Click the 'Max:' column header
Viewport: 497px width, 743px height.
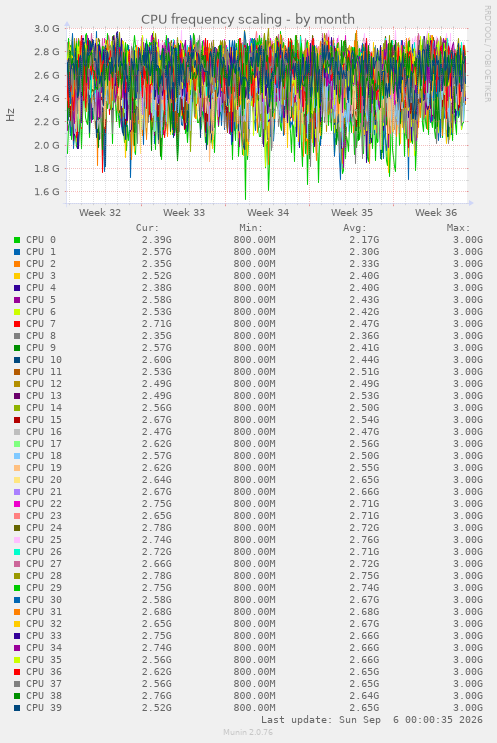pyautogui.click(x=459, y=228)
